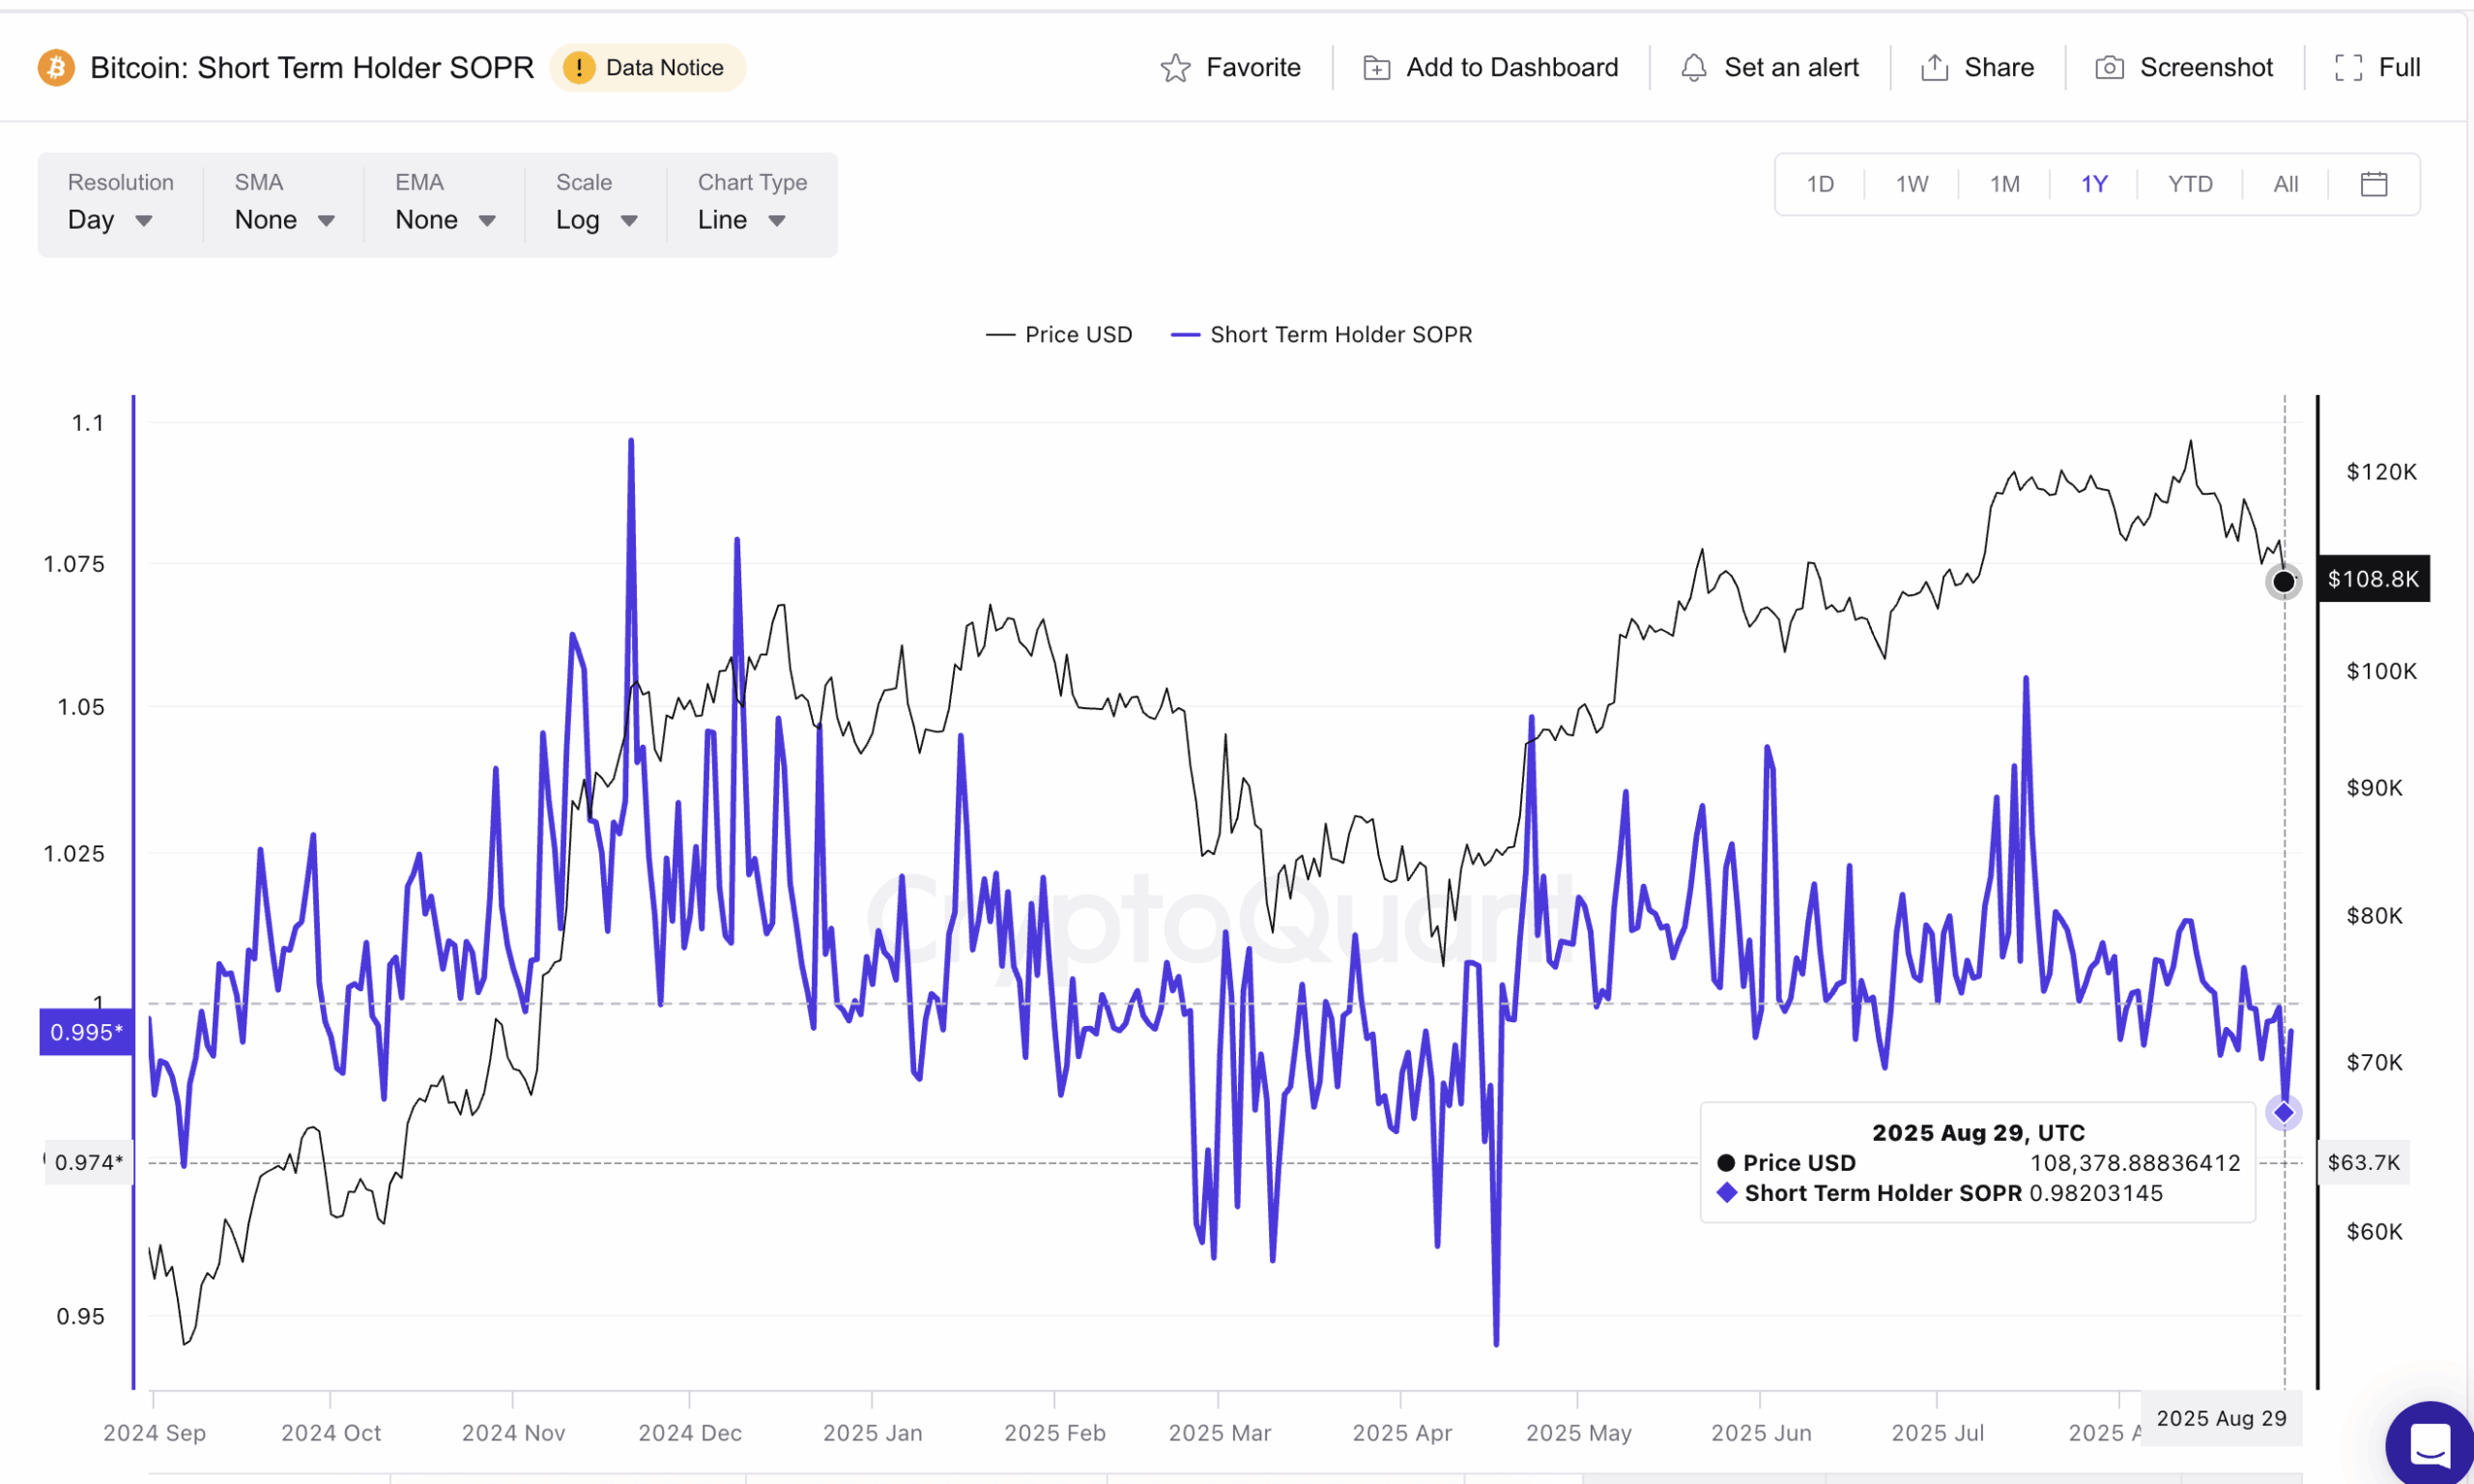Switch to the 1M time range
Image resolution: width=2474 pixels, height=1484 pixels.
(x=2004, y=184)
